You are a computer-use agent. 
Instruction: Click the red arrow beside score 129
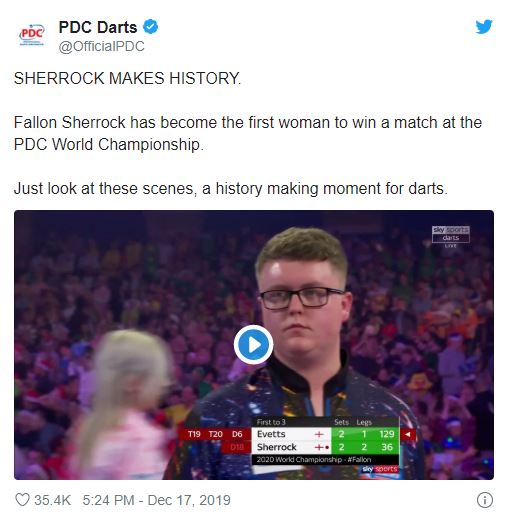coord(407,434)
